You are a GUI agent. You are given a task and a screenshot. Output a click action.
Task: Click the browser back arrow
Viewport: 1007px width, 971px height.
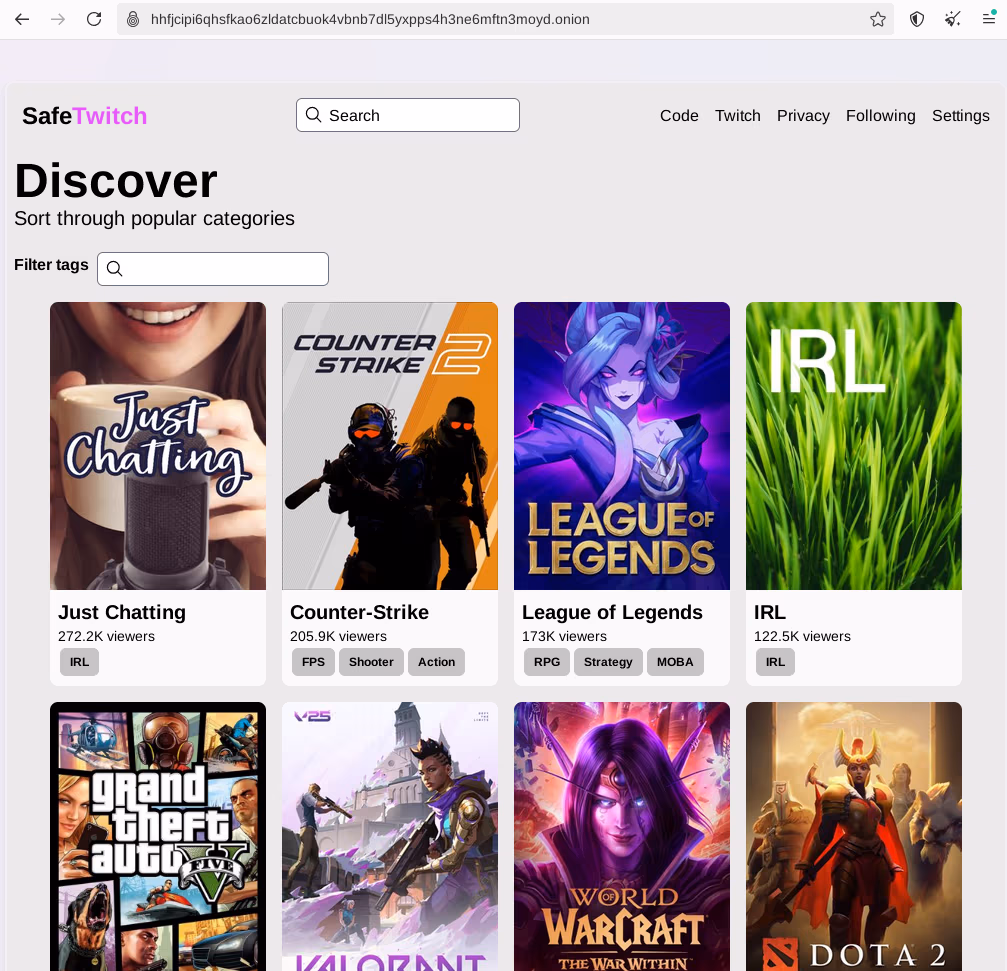[x=22, y=19]
